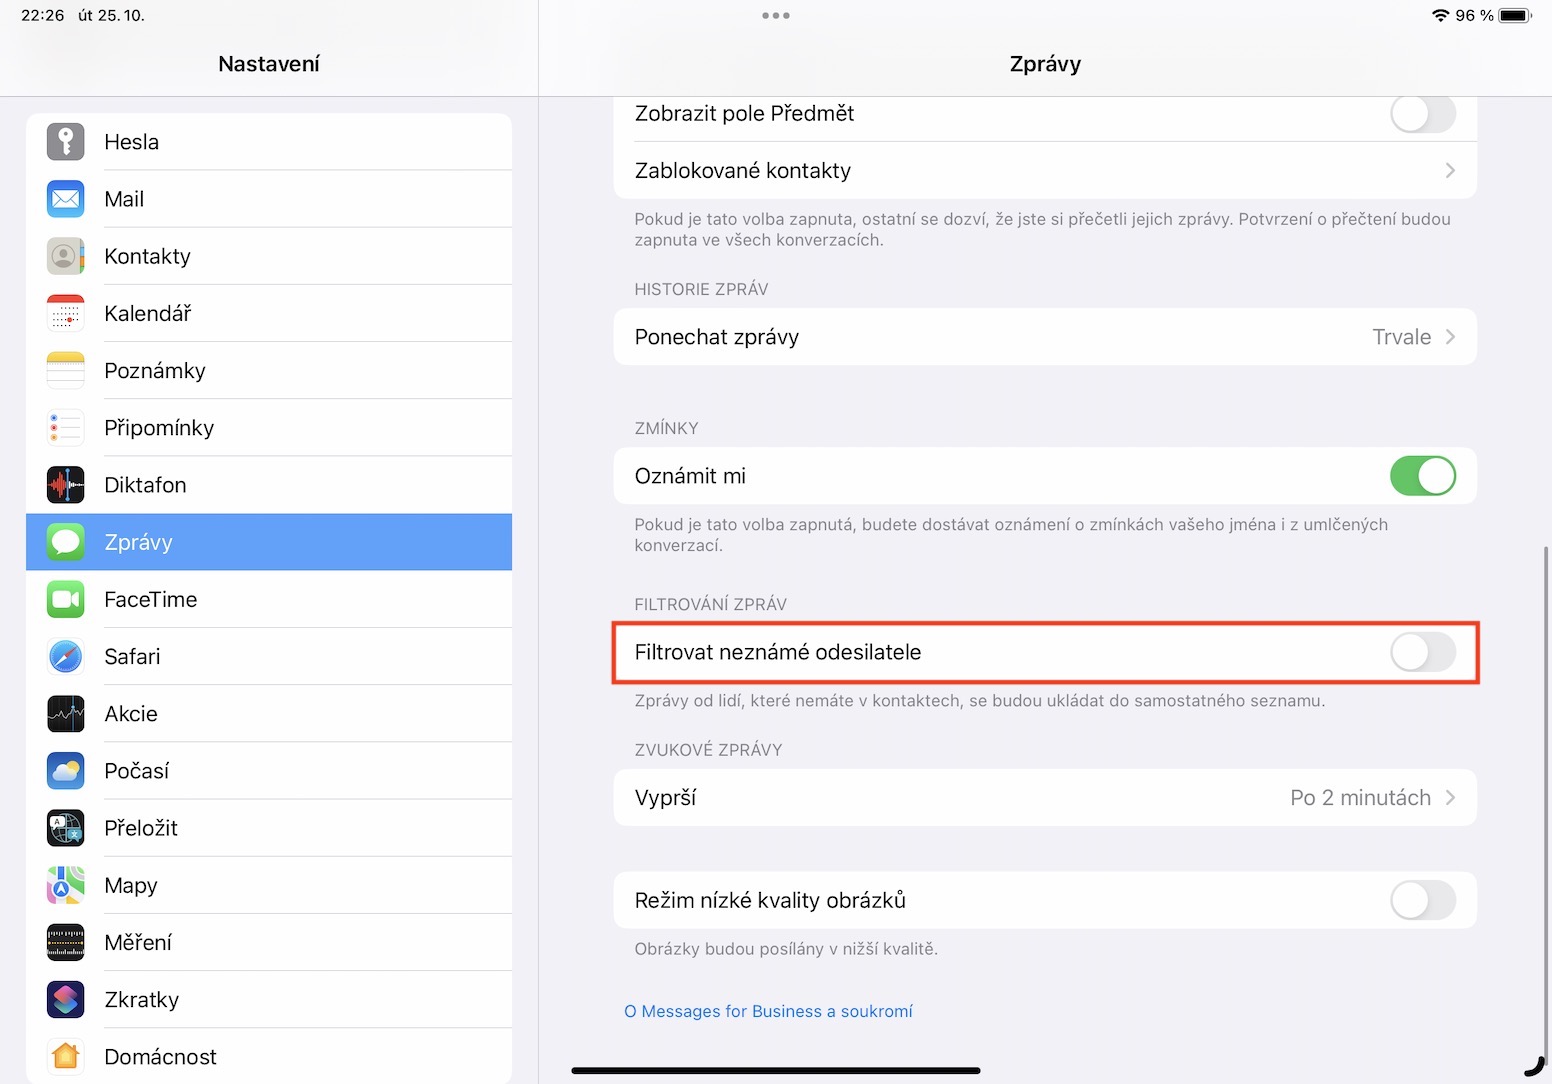Tap the three-dot multitasking control at top
Viewport: 1552px width, 1084px height.
click(776, 16)
